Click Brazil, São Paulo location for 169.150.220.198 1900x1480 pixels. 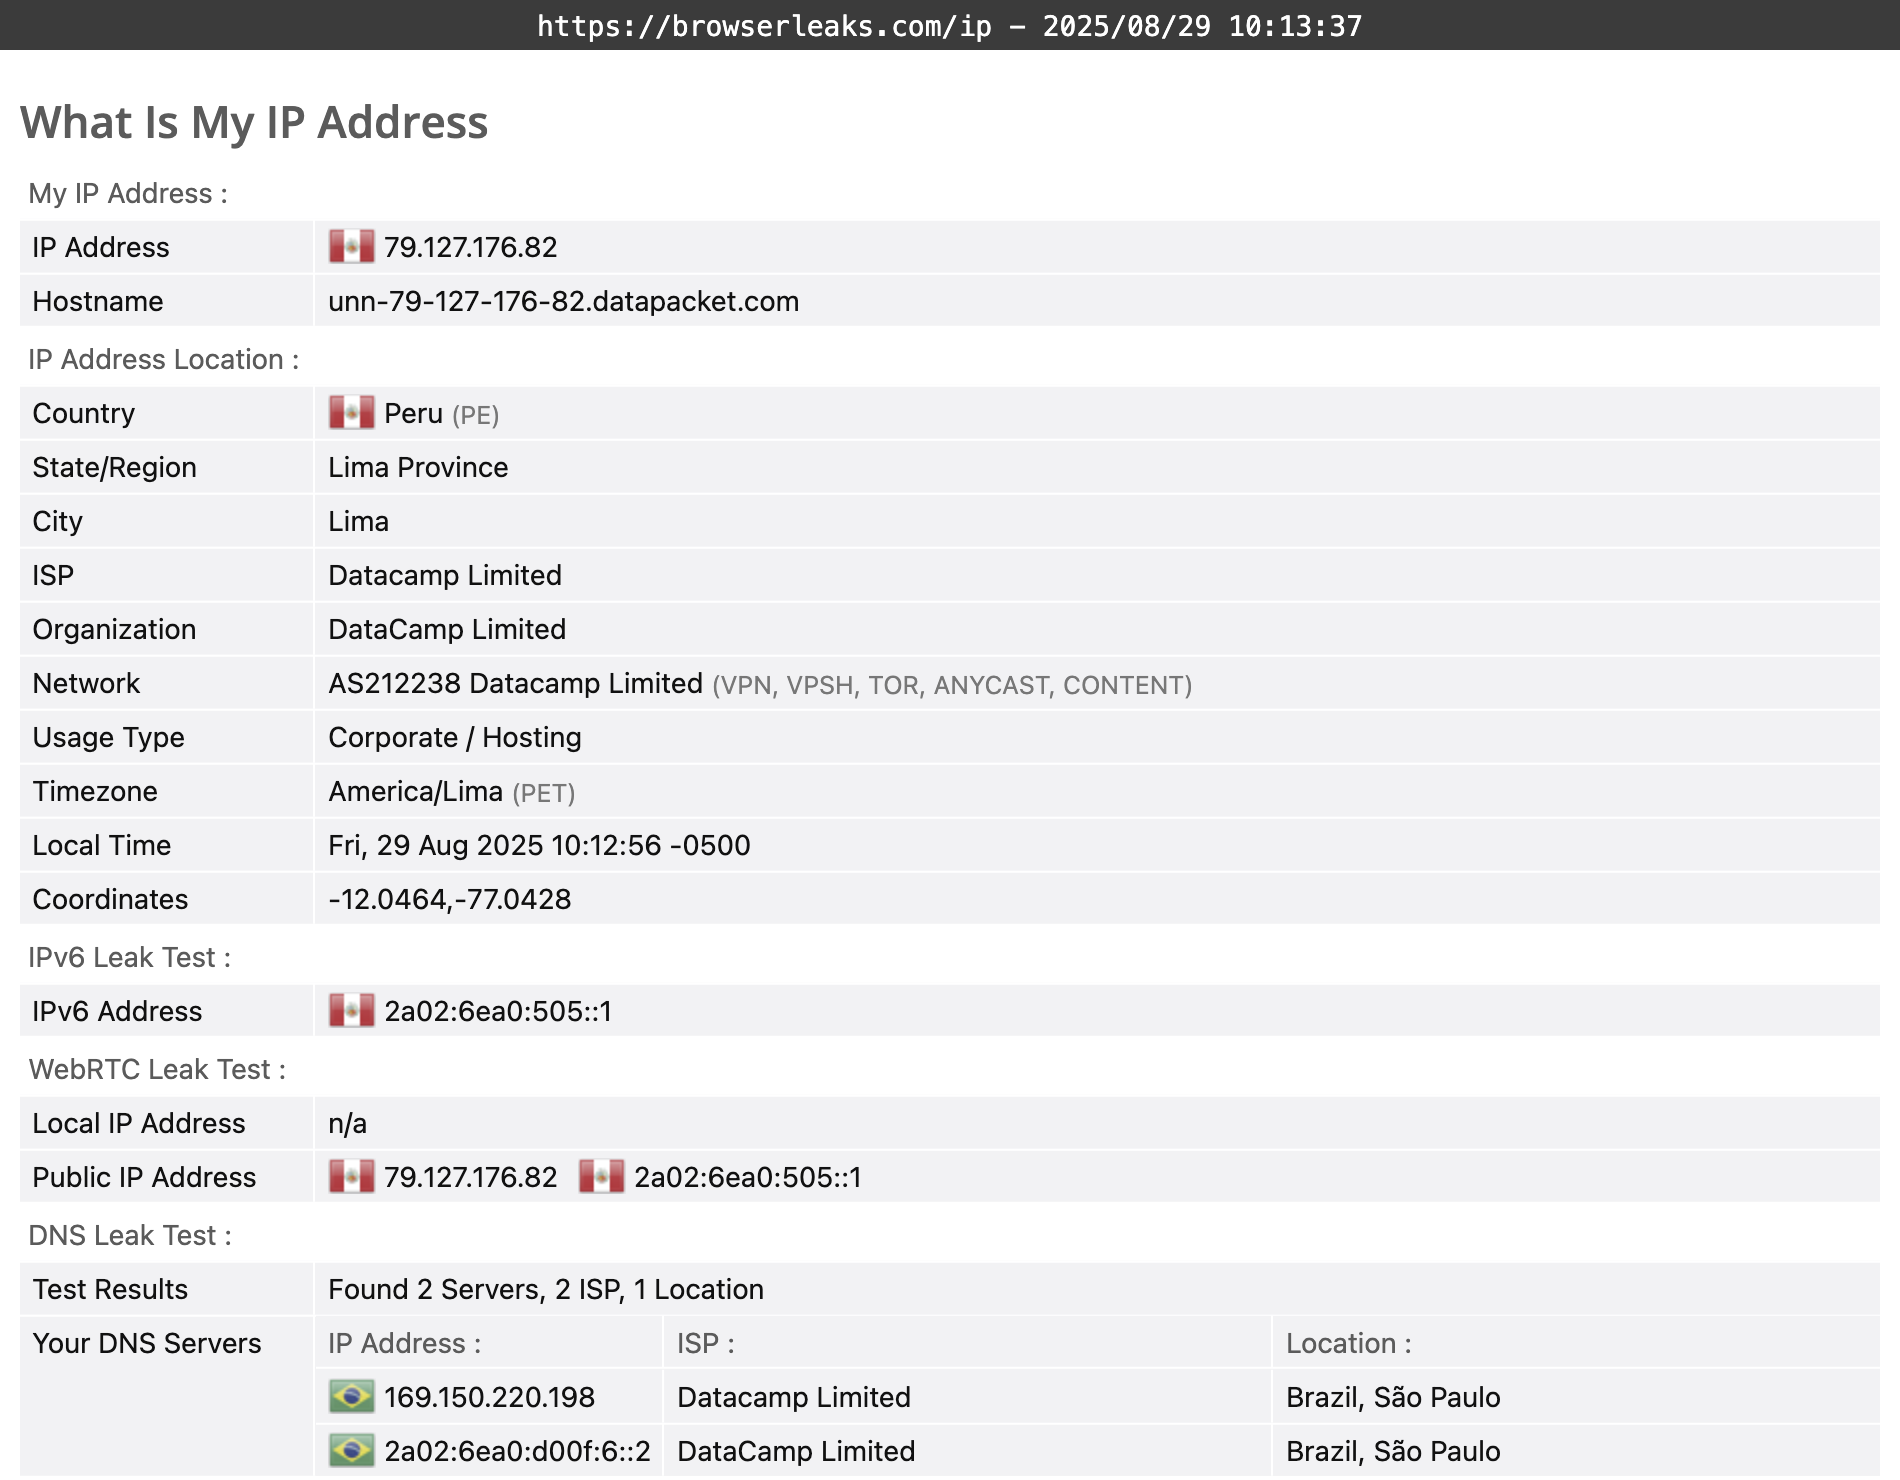1393,1397
